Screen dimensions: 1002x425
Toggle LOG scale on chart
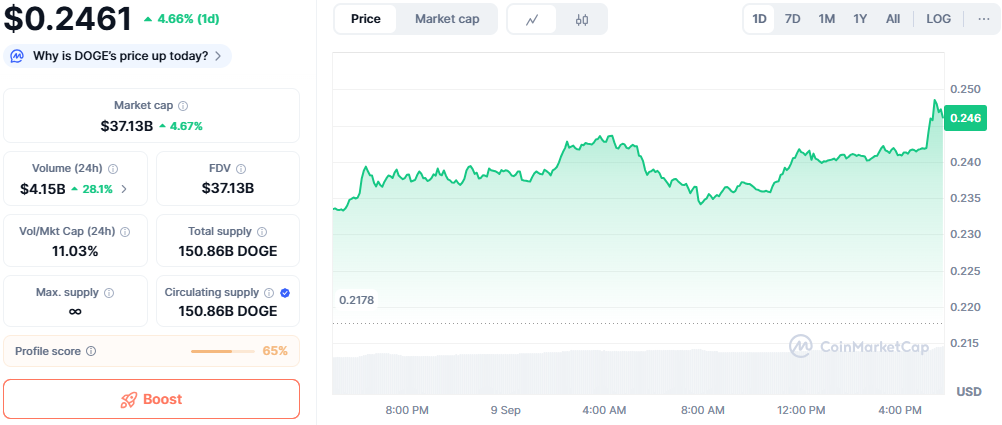point(939,19)
